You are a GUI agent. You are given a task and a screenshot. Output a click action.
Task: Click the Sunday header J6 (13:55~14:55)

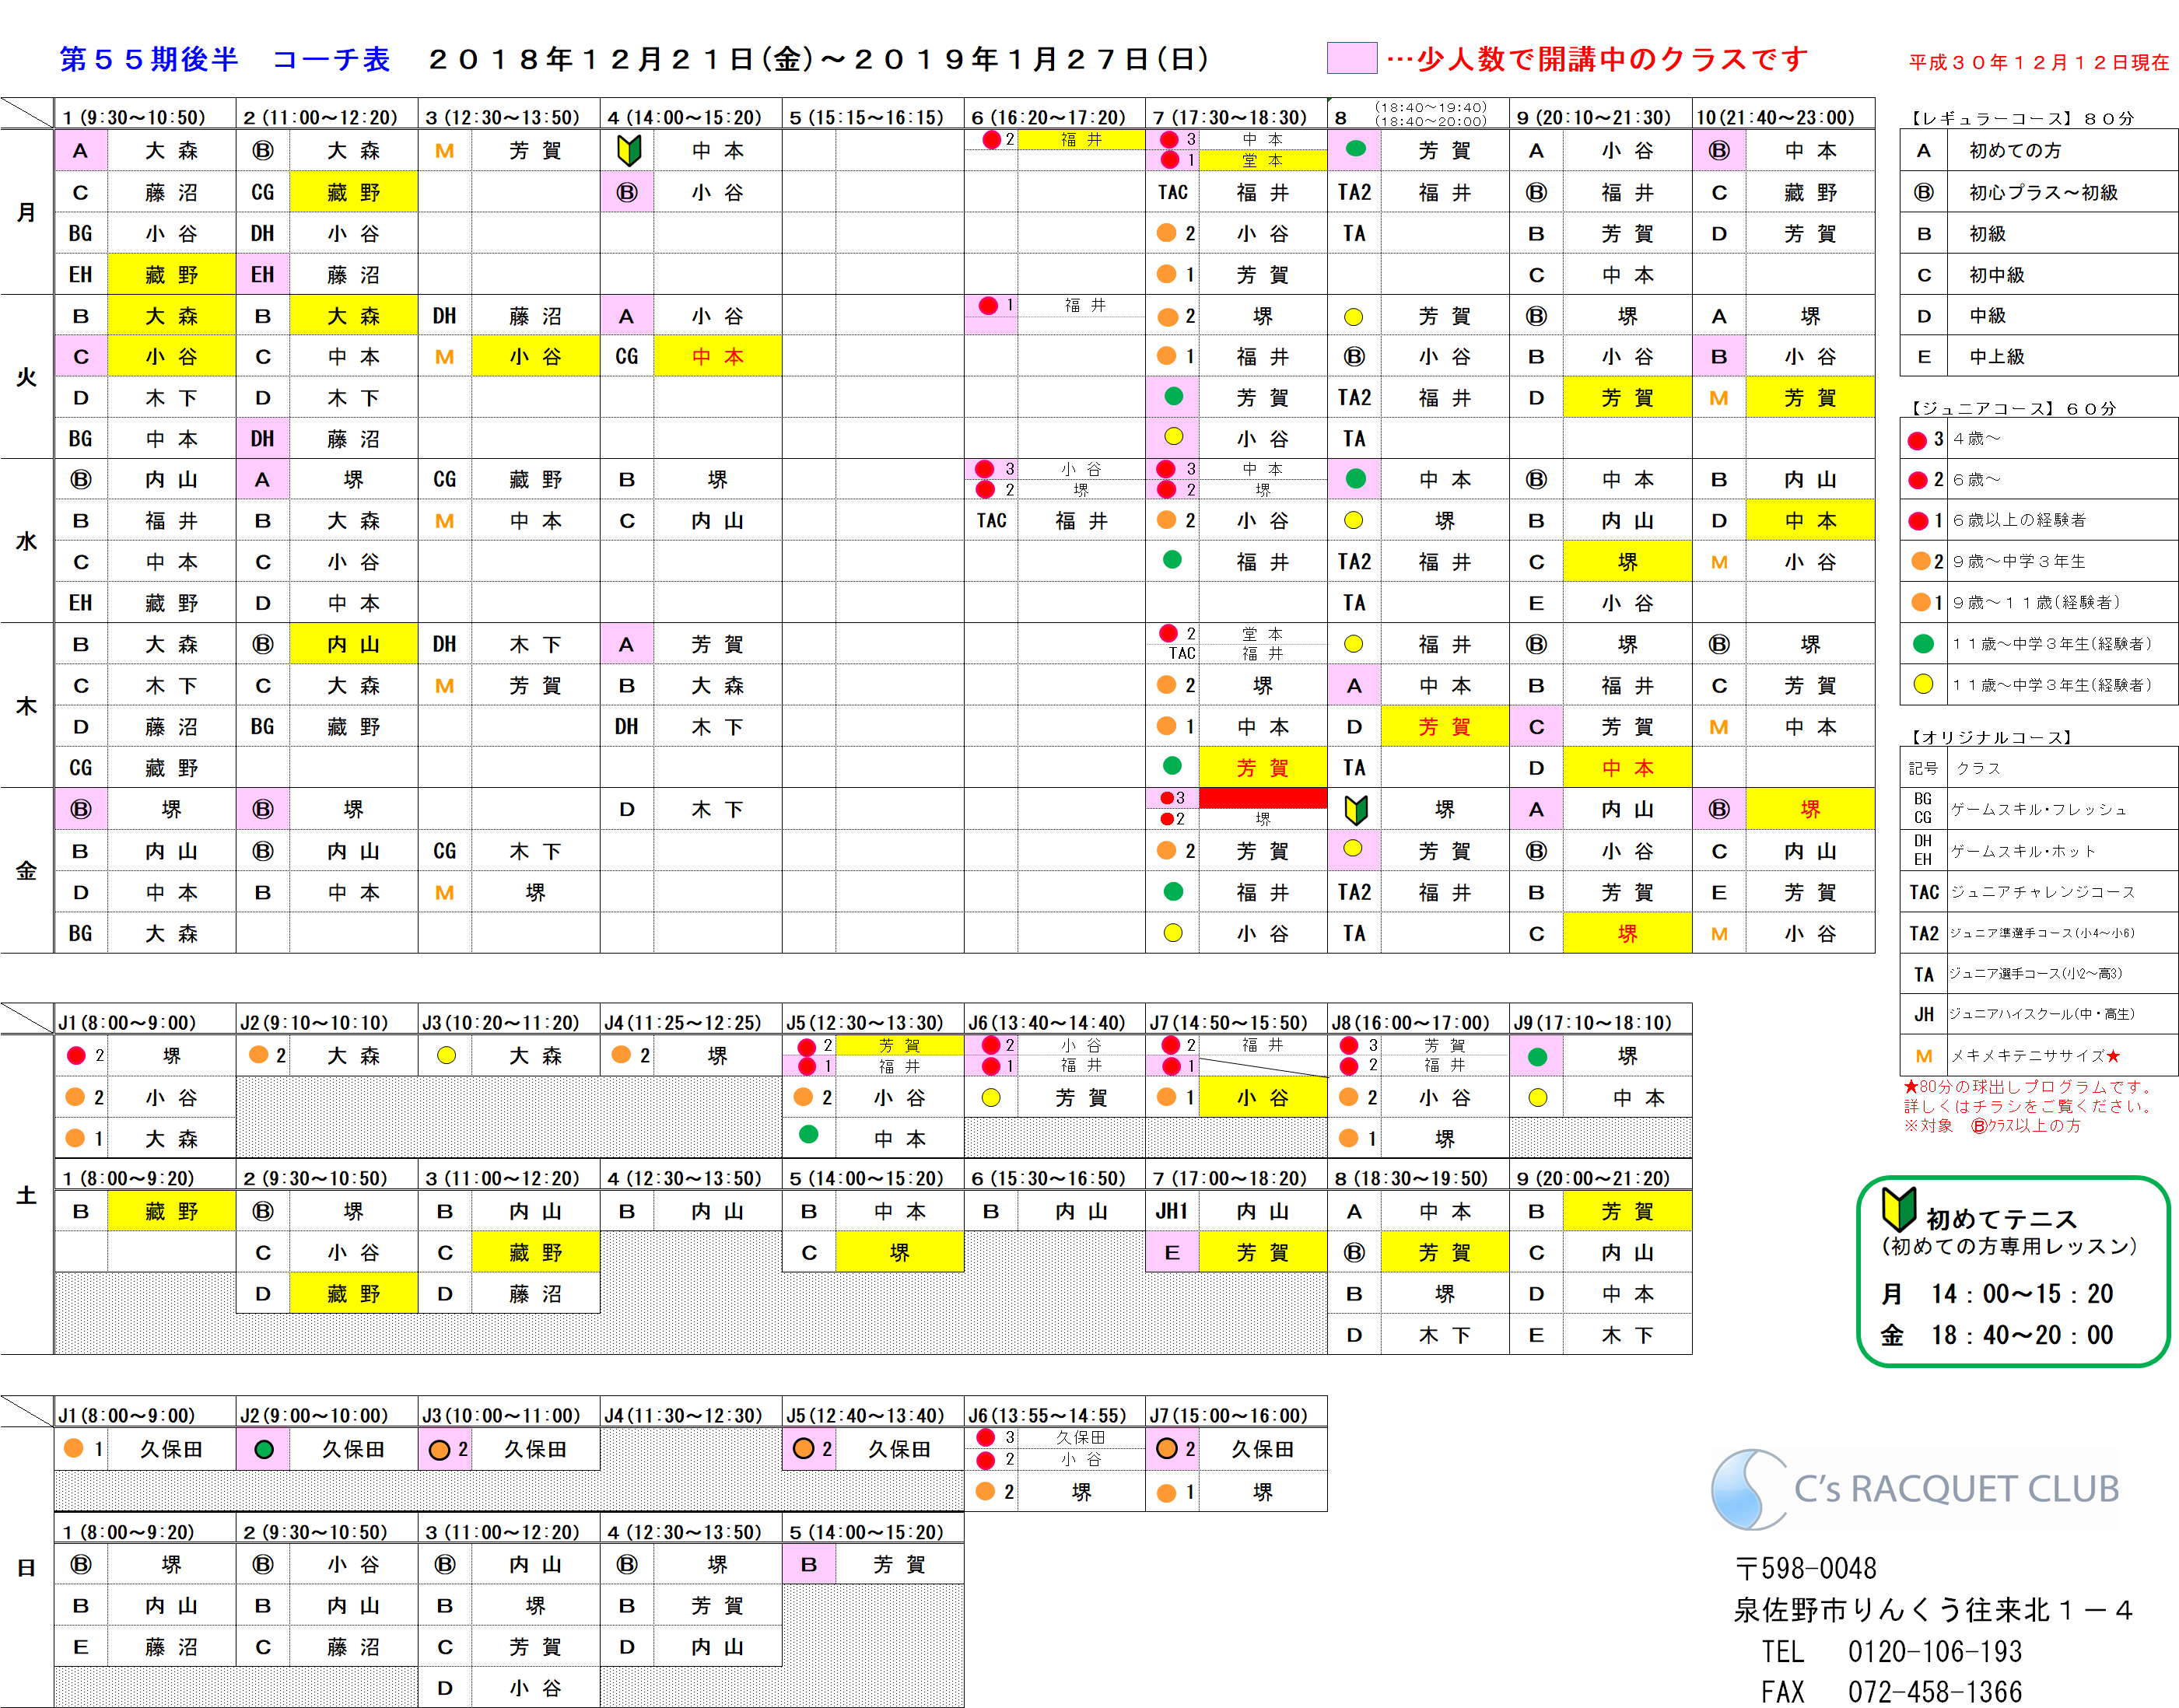pos(1047,1415)
